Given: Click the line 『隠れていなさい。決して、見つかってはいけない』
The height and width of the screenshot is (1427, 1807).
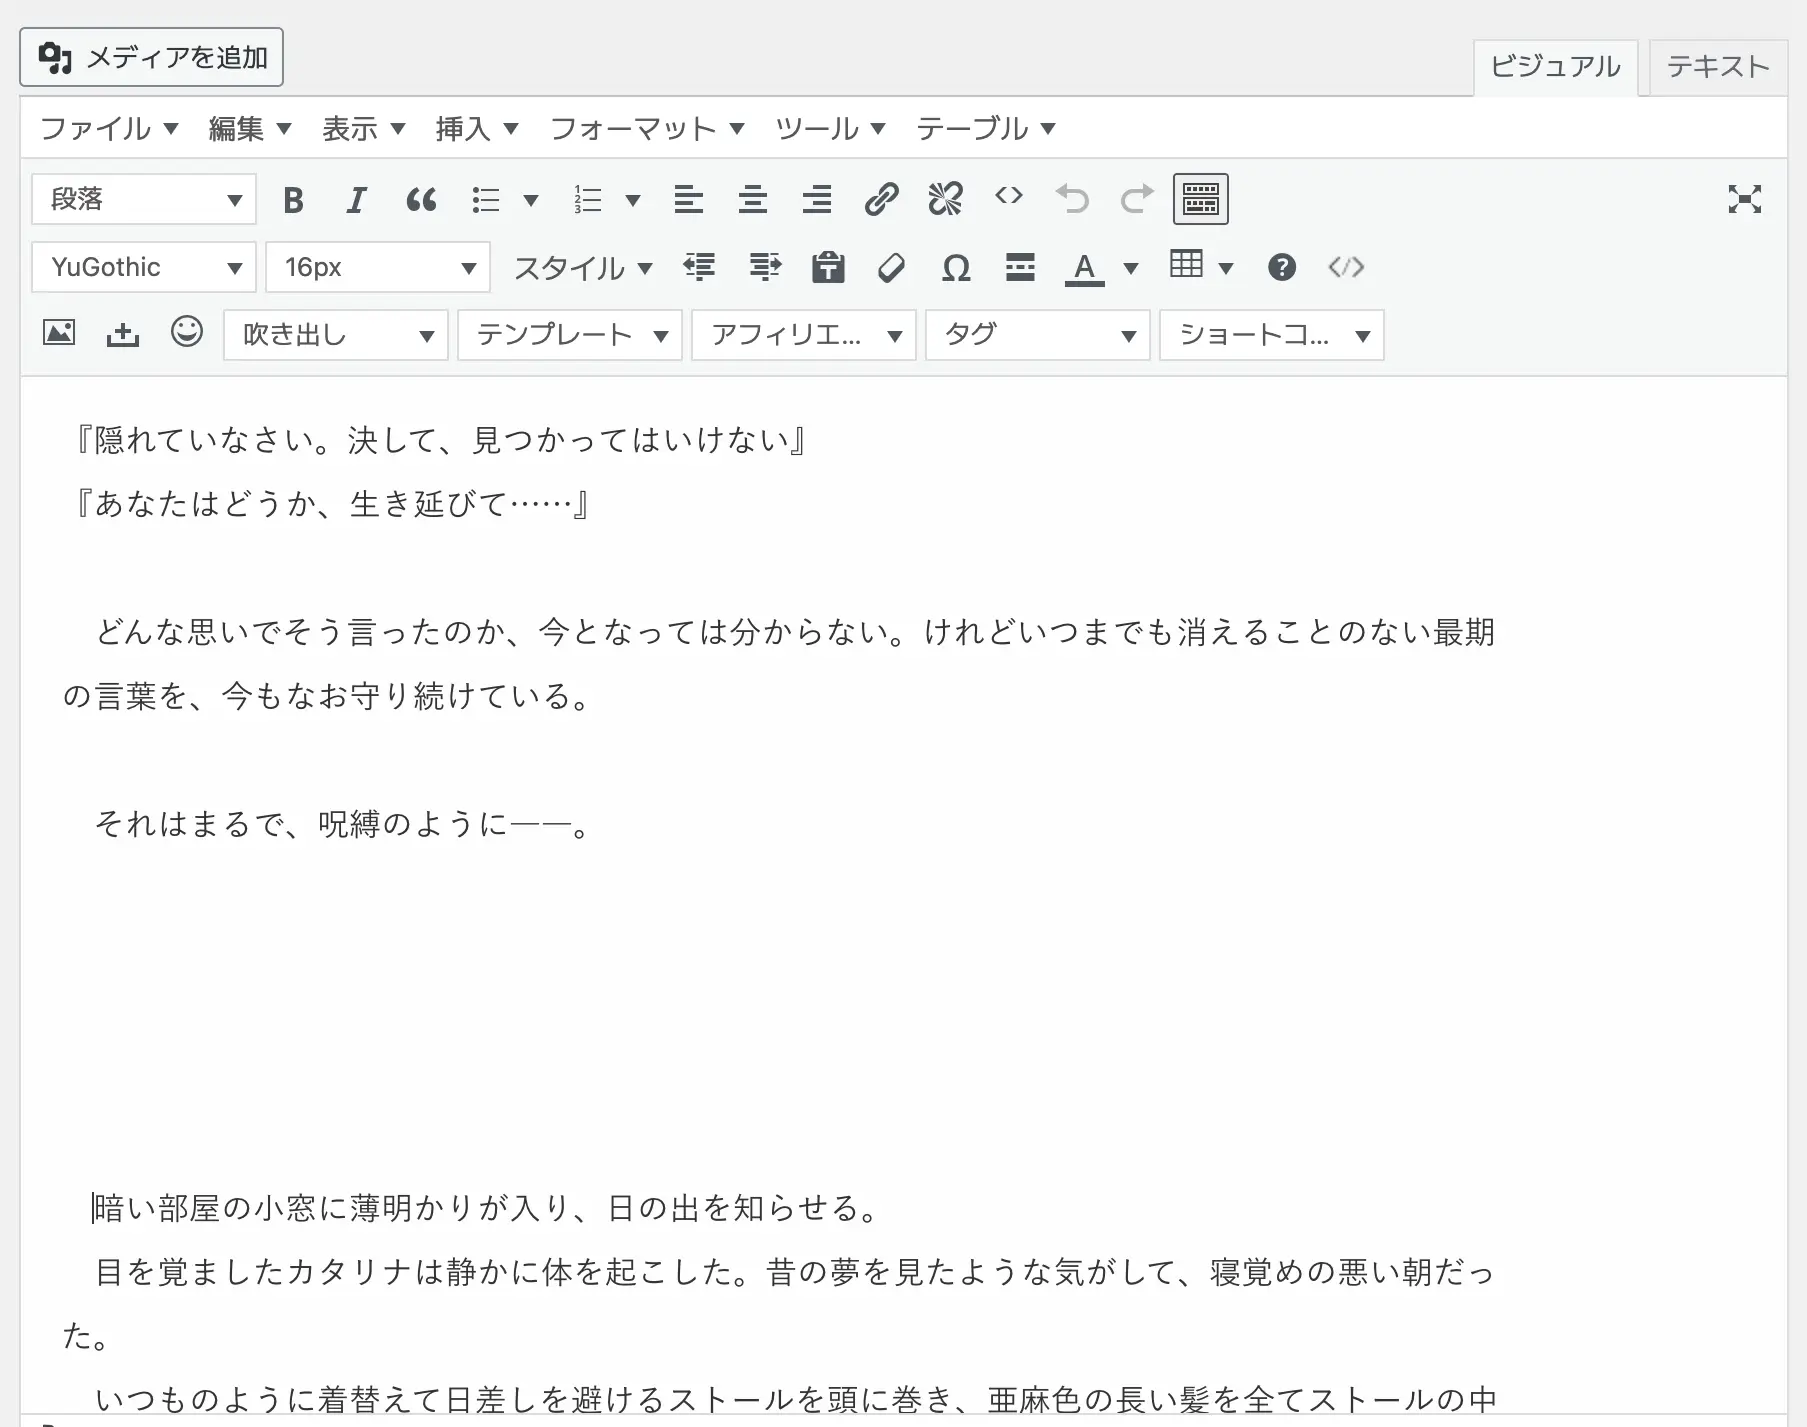Looking at the screenshot, I should [441, 440].
